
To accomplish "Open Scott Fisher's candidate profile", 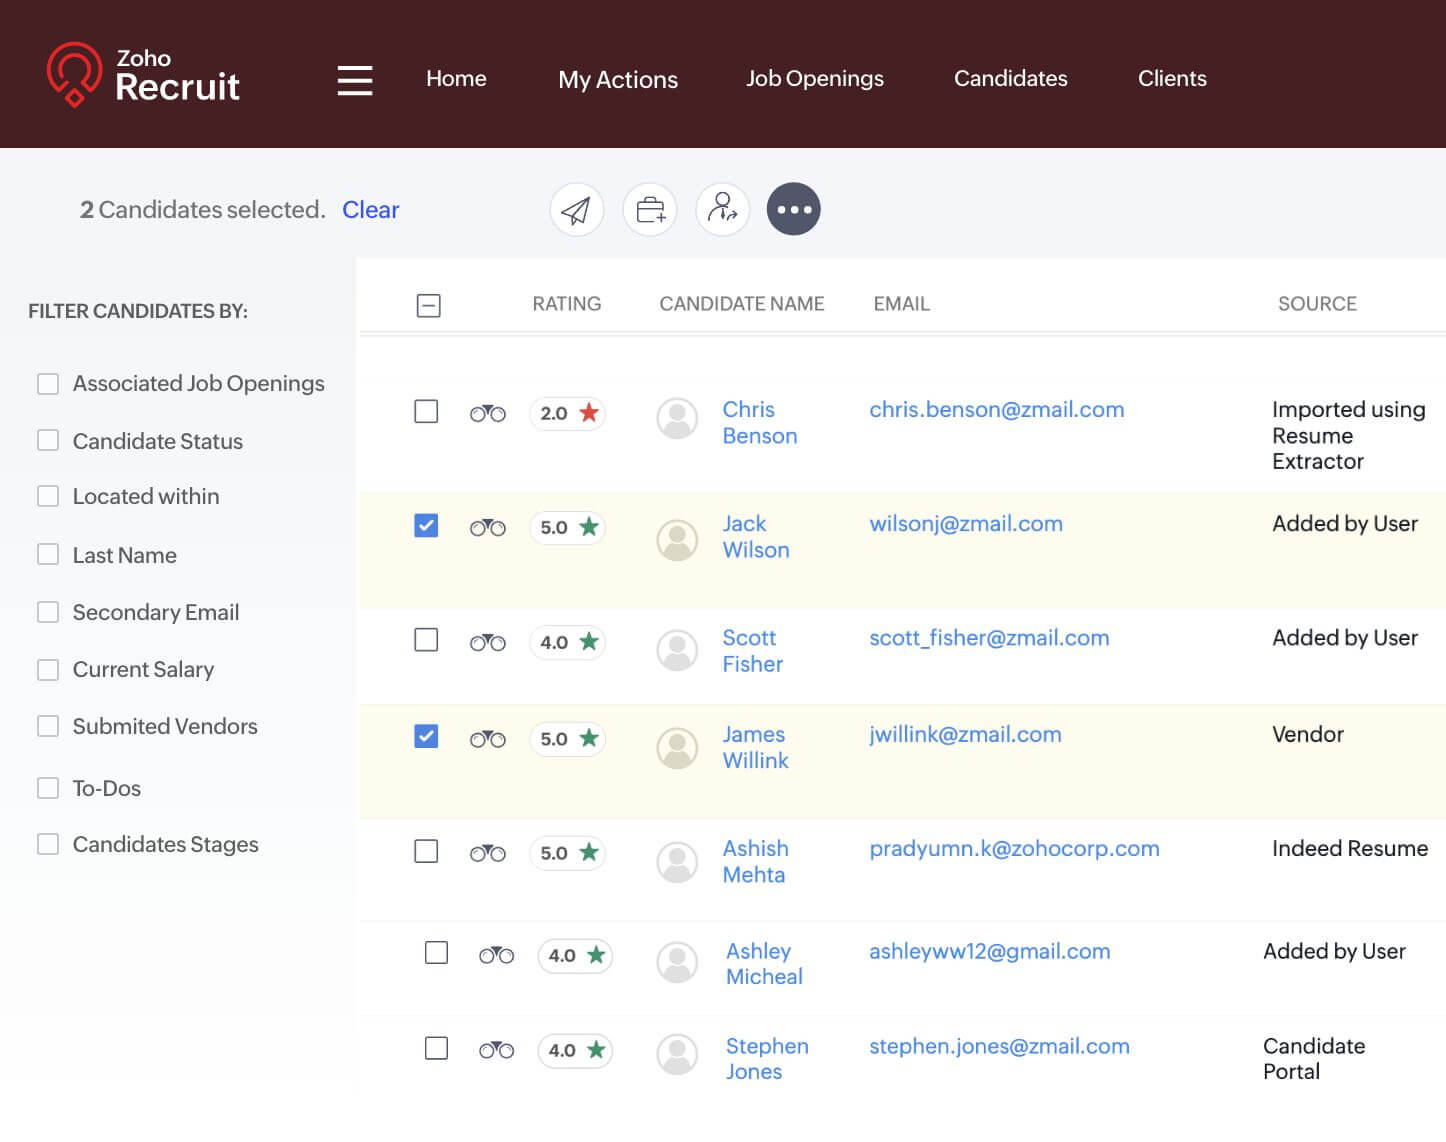I will pos(753,651).
